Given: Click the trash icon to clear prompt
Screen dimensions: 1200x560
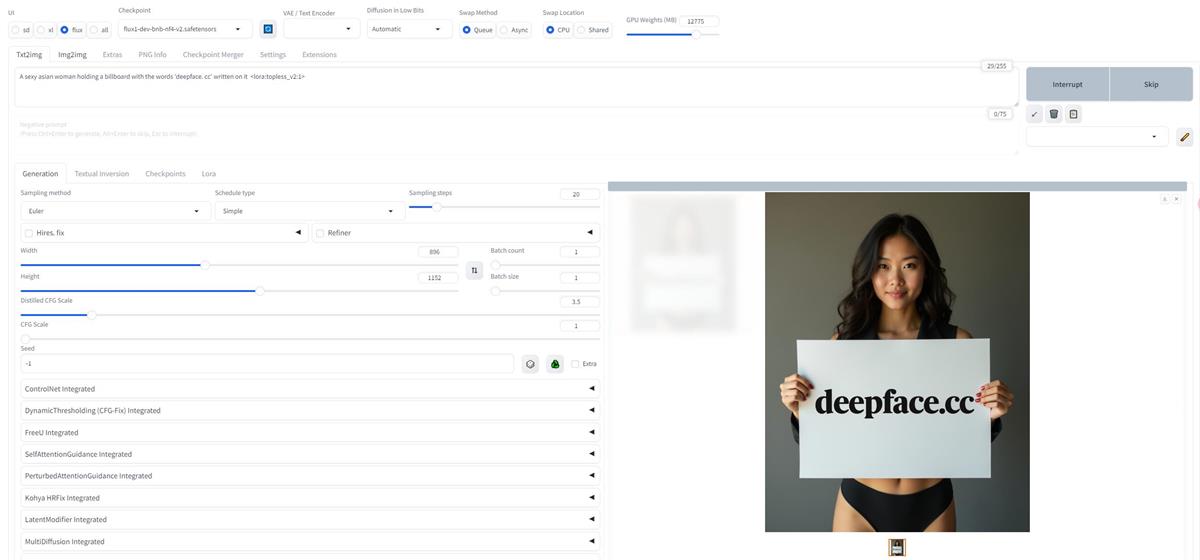Looking at the screenshot, I should pyautogui.click(x=1054, y=114).
